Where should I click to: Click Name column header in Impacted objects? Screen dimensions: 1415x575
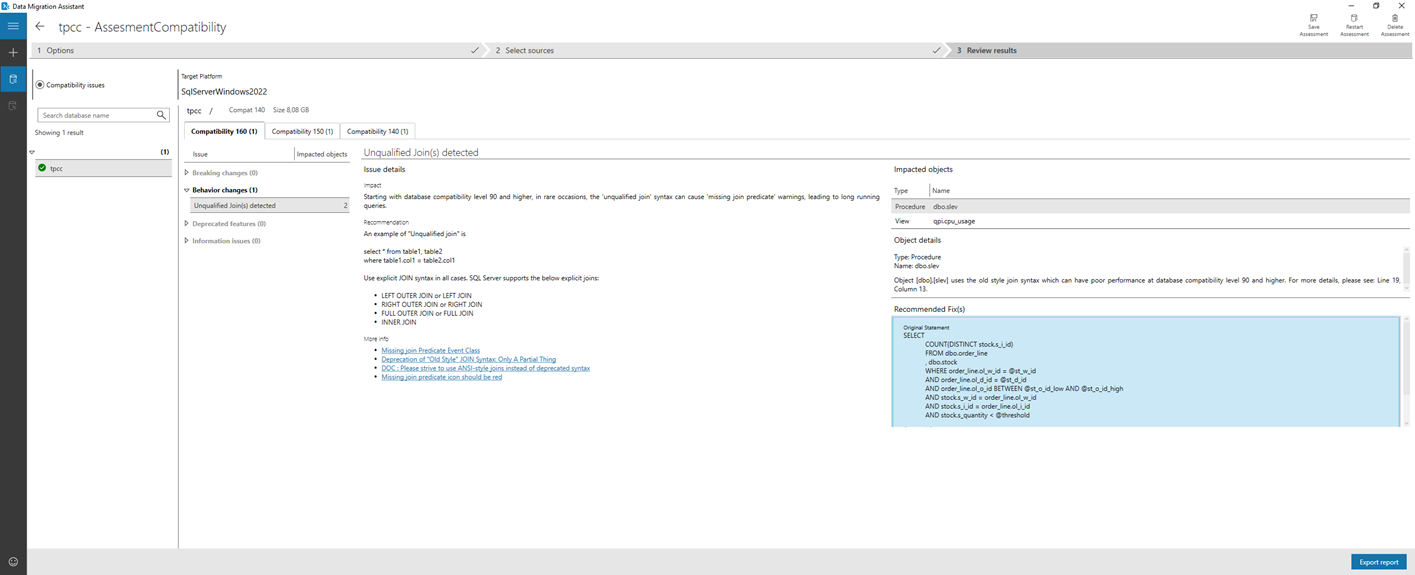tap(941, 189)
